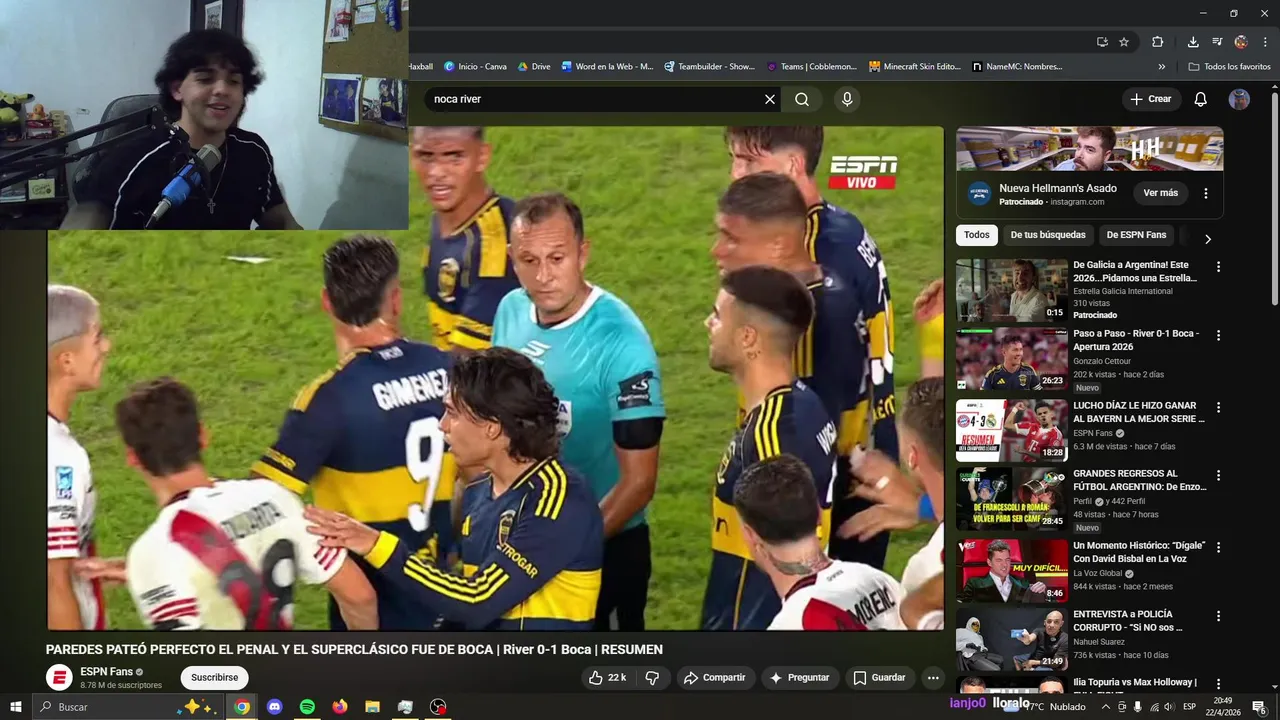The width and height of the screenshot is (1280, 720).
Task: Clear the YouTube search box text
Action: (x=770, y=99)
